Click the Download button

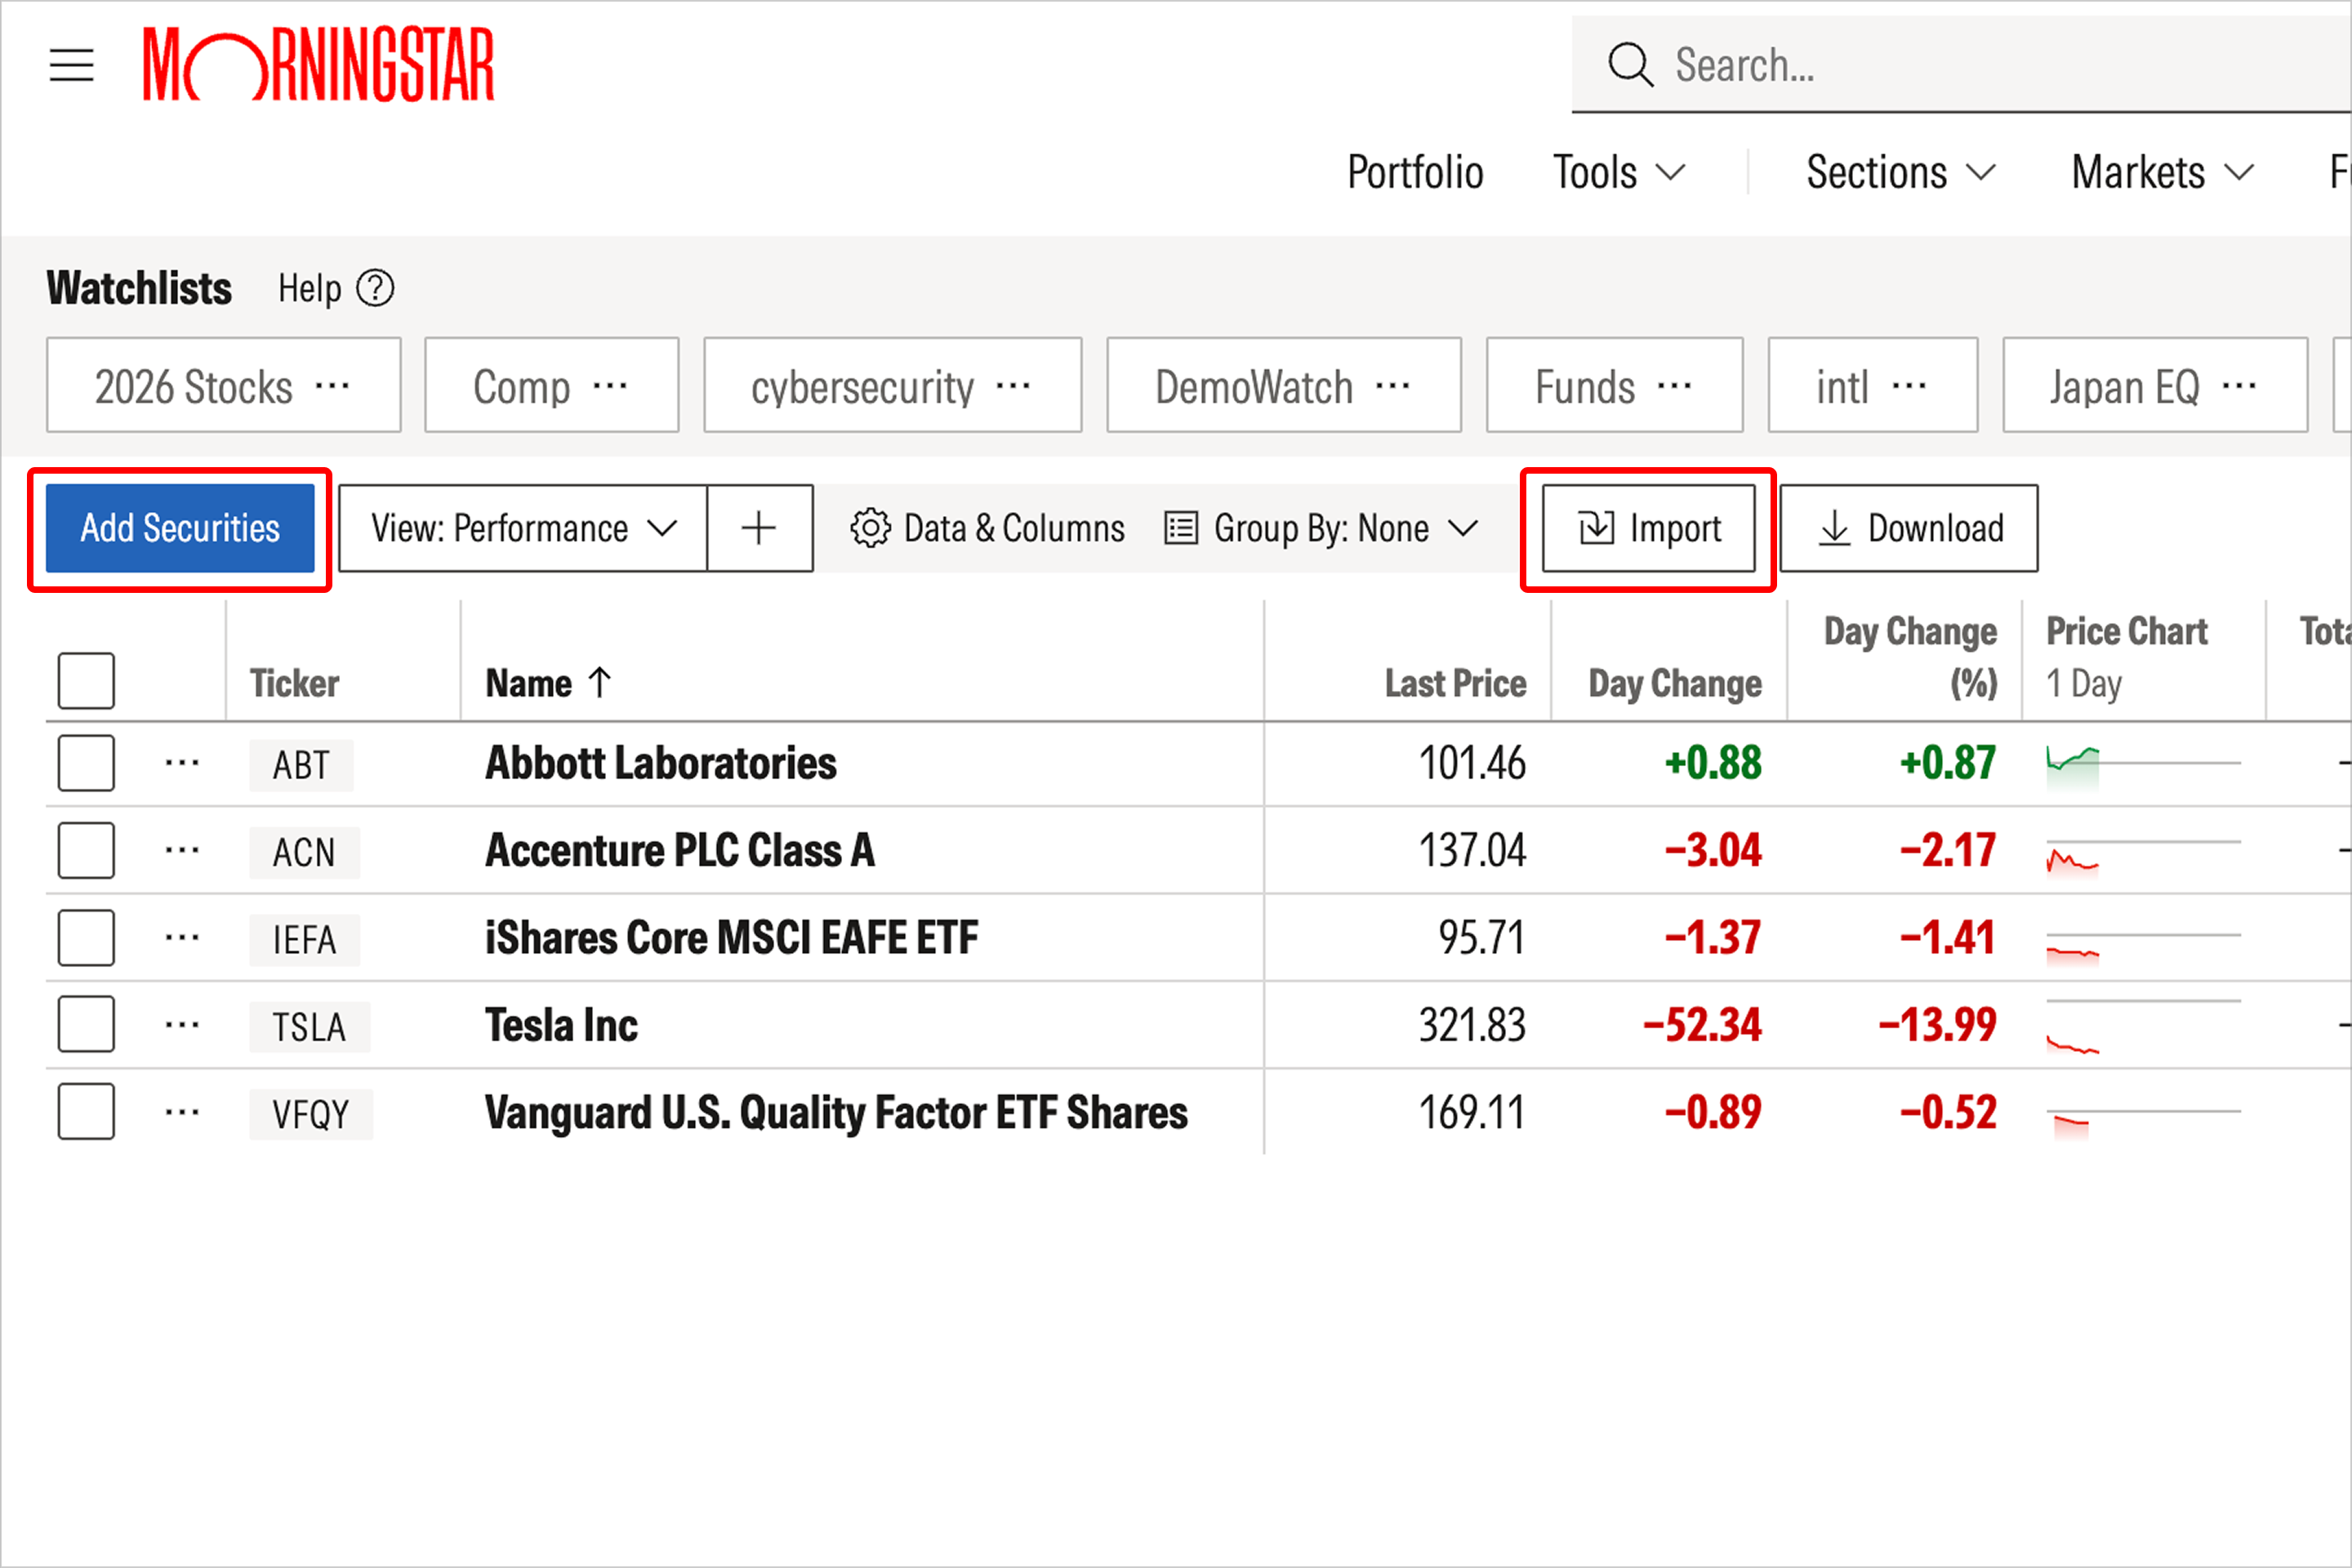[x=1909, y=528]
